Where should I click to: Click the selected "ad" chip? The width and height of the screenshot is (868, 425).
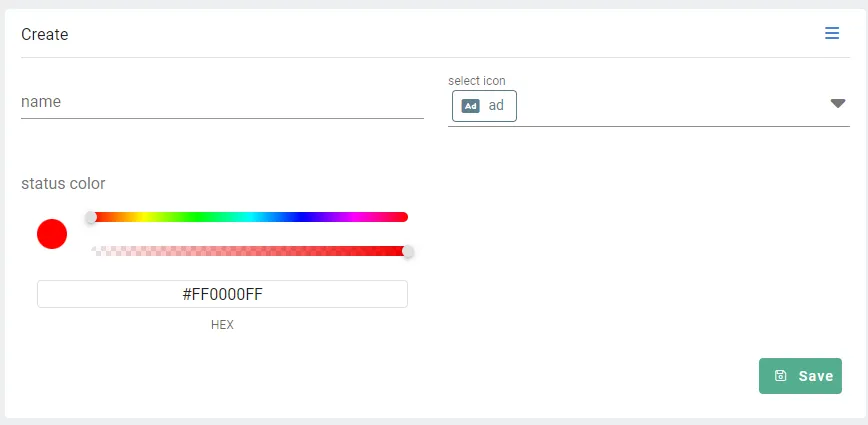484,106
